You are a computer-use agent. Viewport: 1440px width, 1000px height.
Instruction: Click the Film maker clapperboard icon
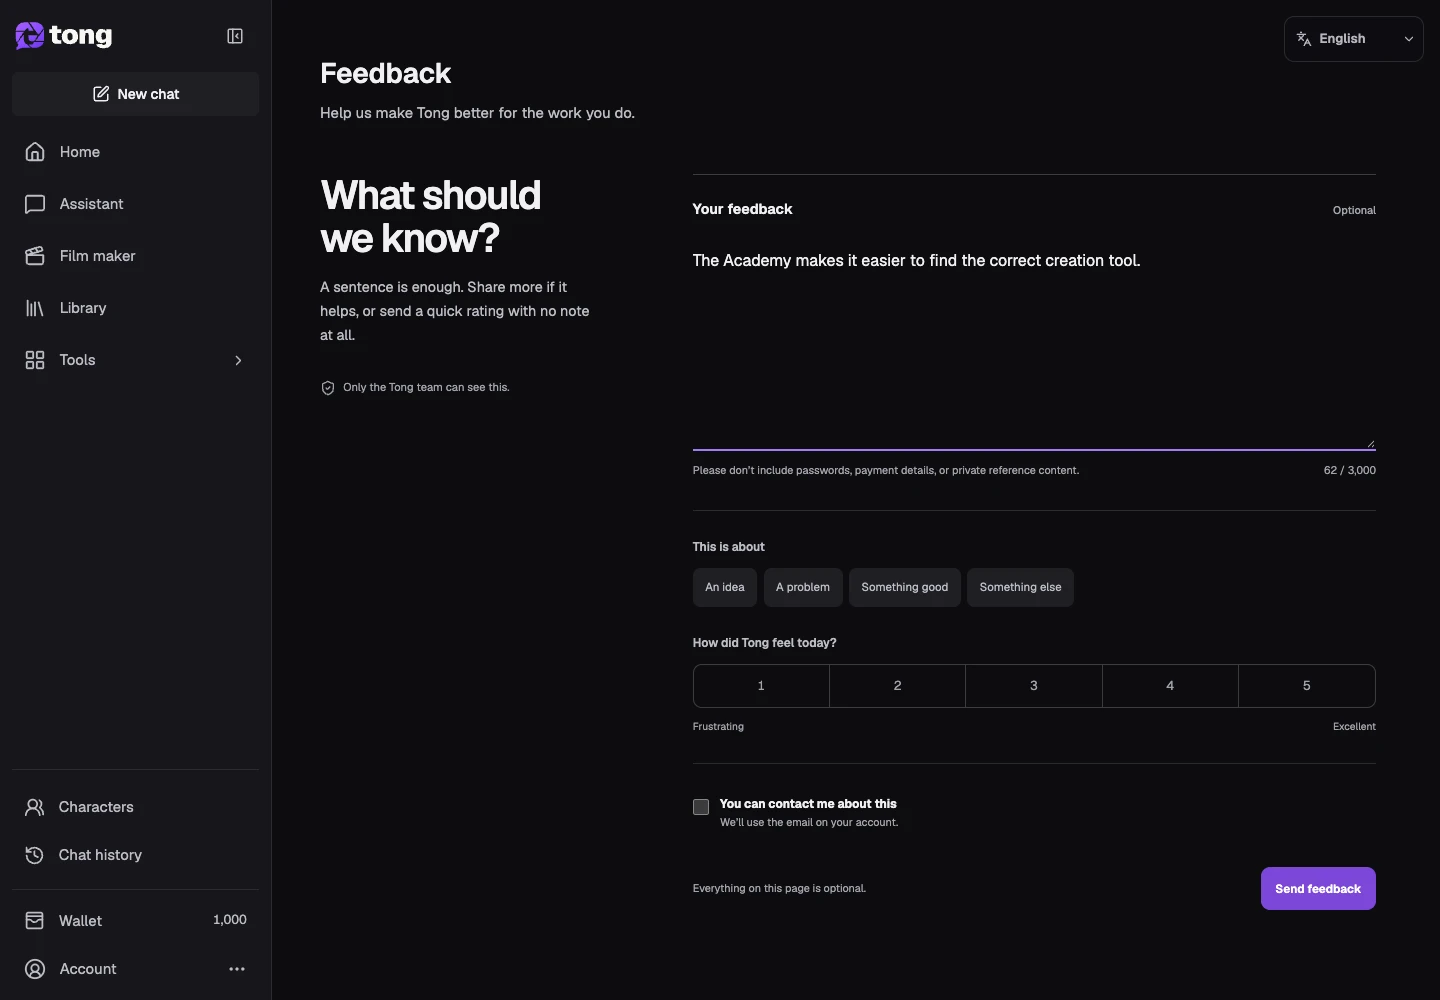point(35,256)
